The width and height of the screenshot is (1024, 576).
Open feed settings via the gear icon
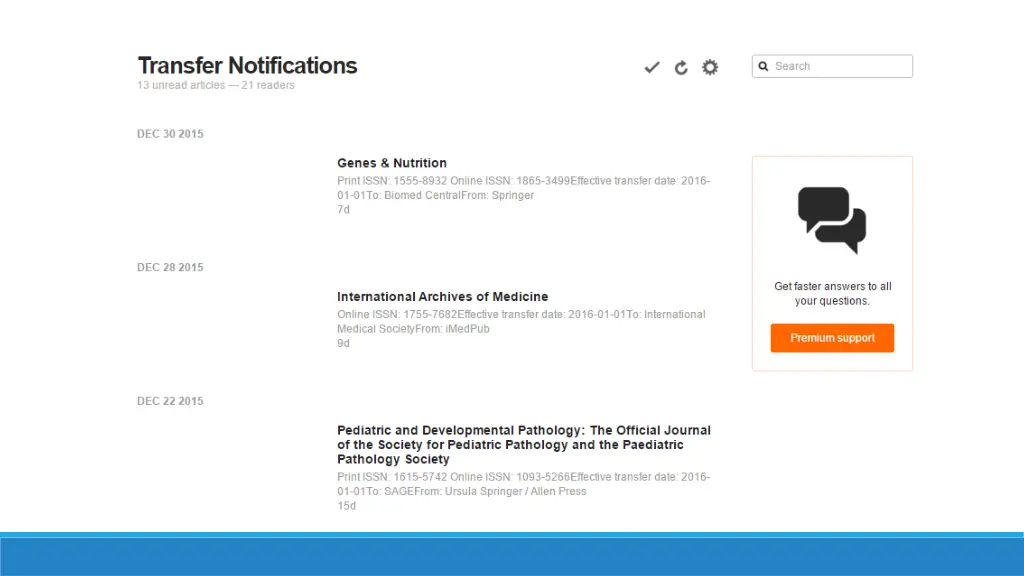point(710,67)
